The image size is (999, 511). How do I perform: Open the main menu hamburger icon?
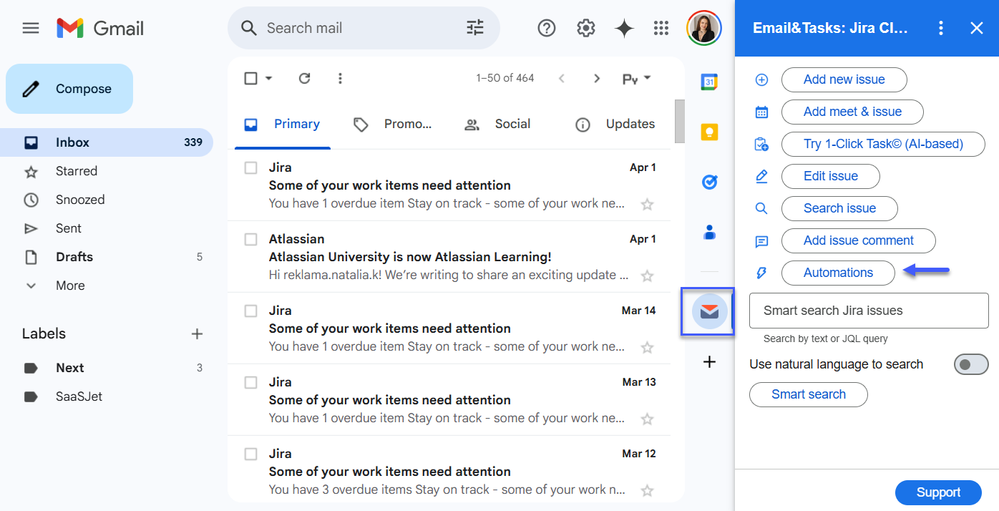(x=31, y=28)
